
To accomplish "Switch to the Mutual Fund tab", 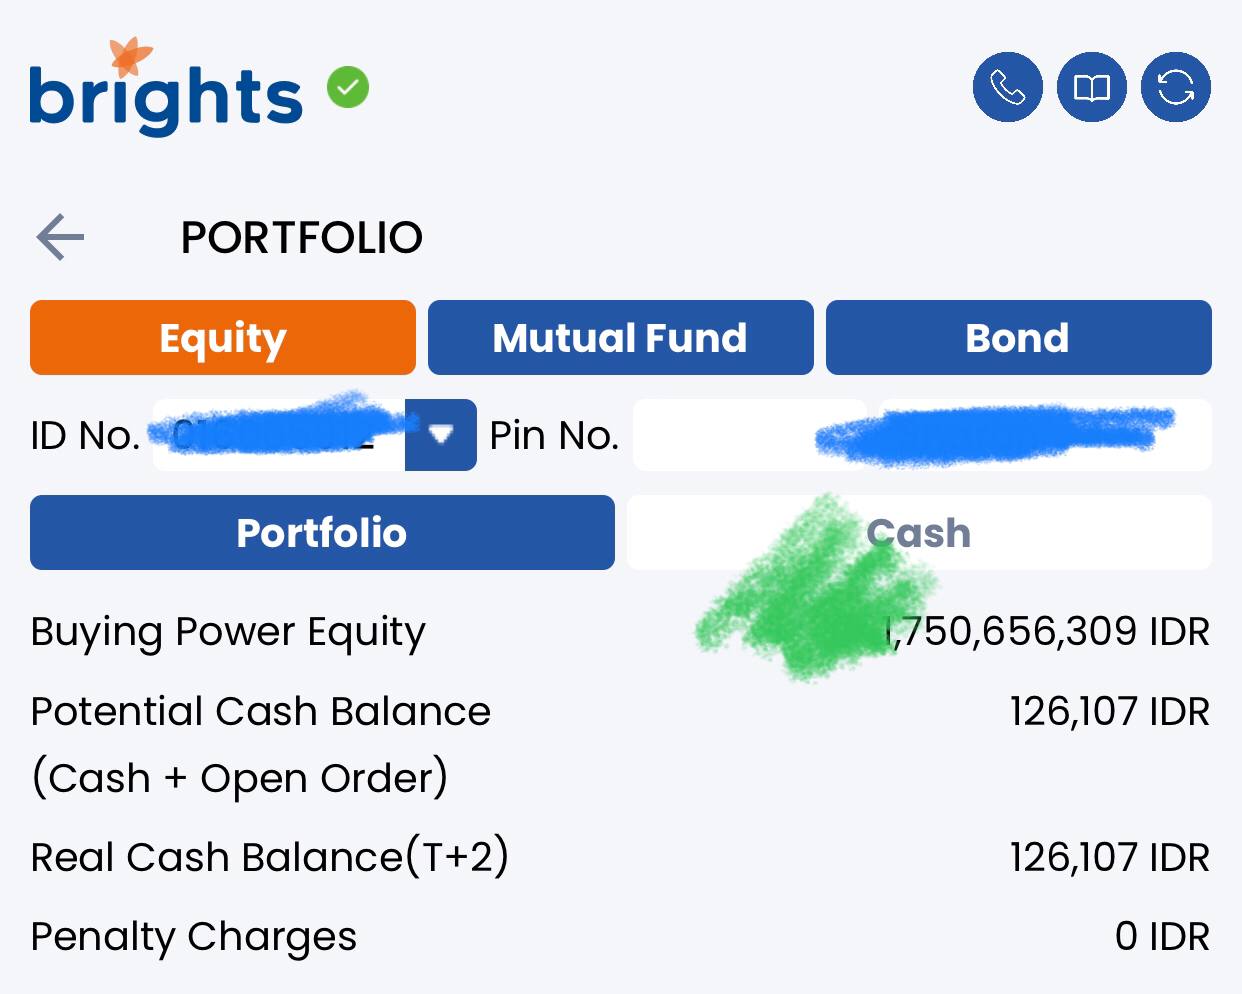I will 620,338.
